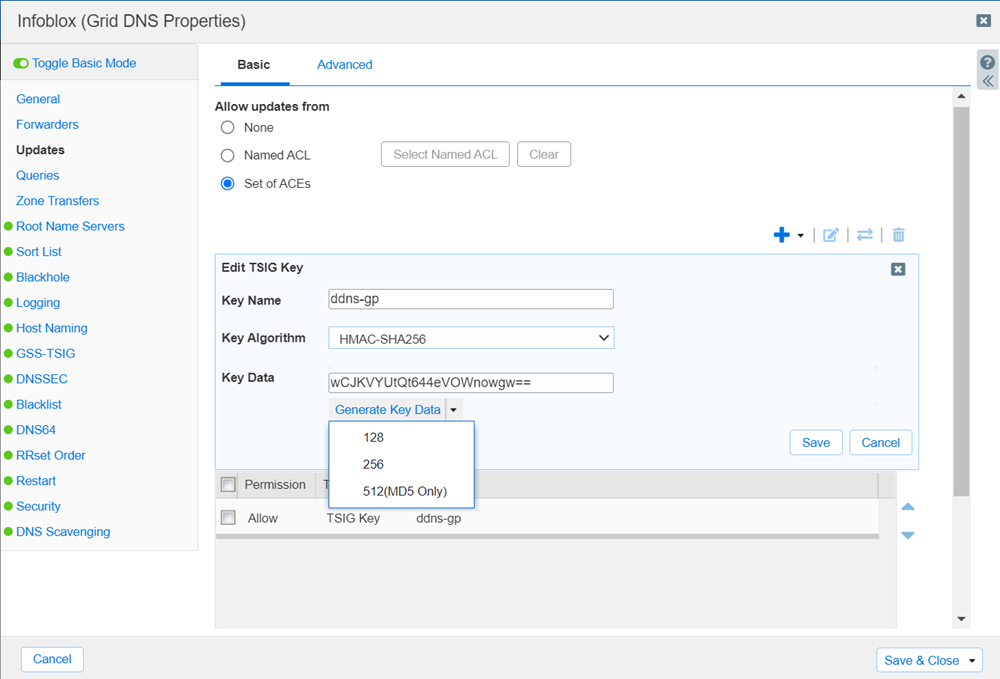Image resolution: width=1000 pixels, height=679 pixels.
Task: Open the Key Algorithm dropdown
Action: tap(471, 338)
